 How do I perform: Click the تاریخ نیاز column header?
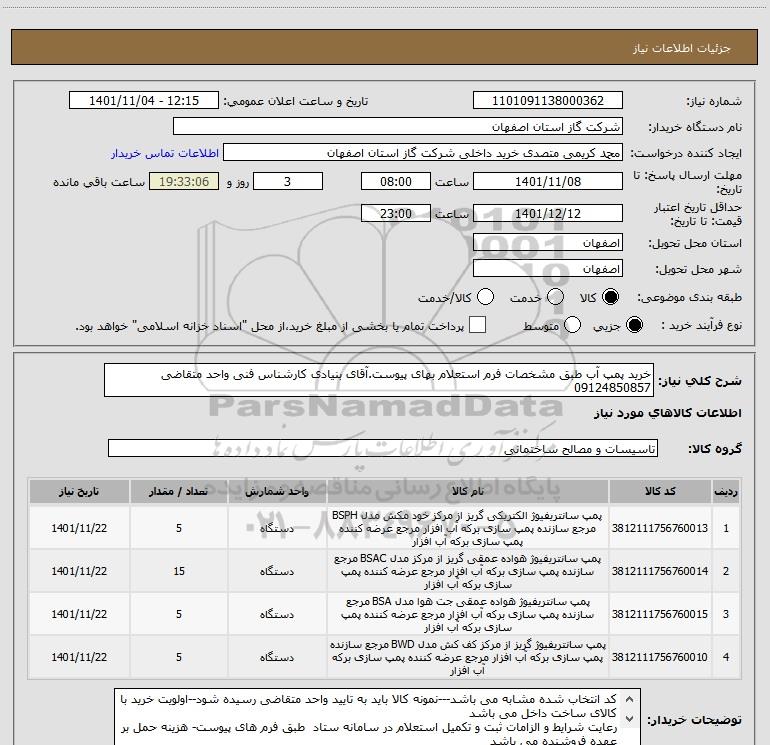(x=79, y=492)
